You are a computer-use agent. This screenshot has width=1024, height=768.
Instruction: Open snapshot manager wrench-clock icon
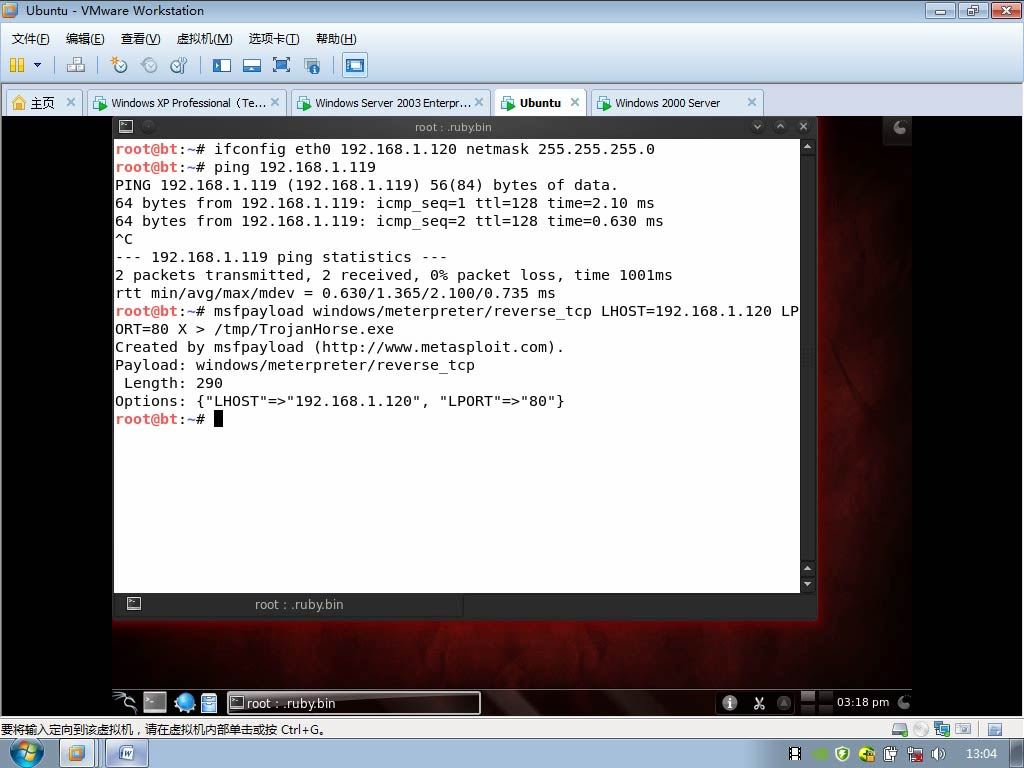pos(178,65)
